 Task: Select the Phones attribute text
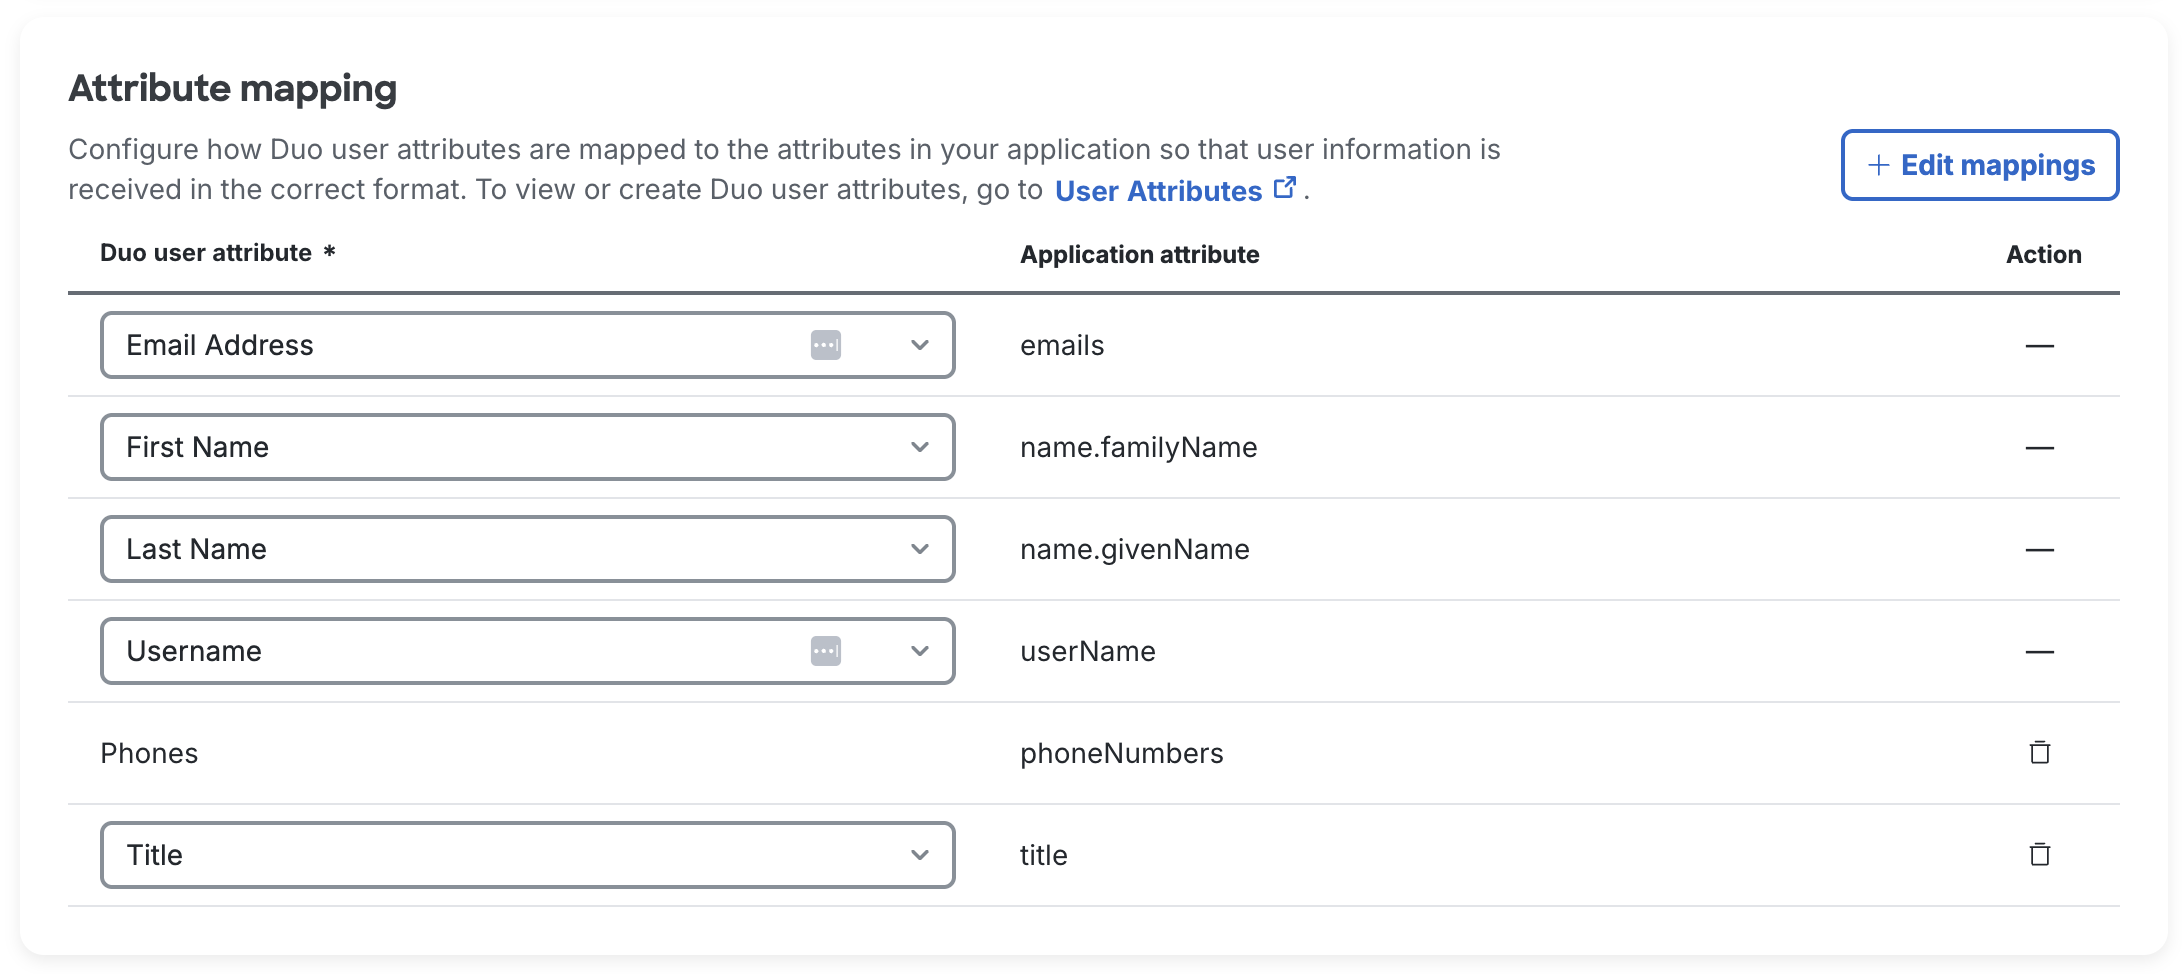(149, 753)
